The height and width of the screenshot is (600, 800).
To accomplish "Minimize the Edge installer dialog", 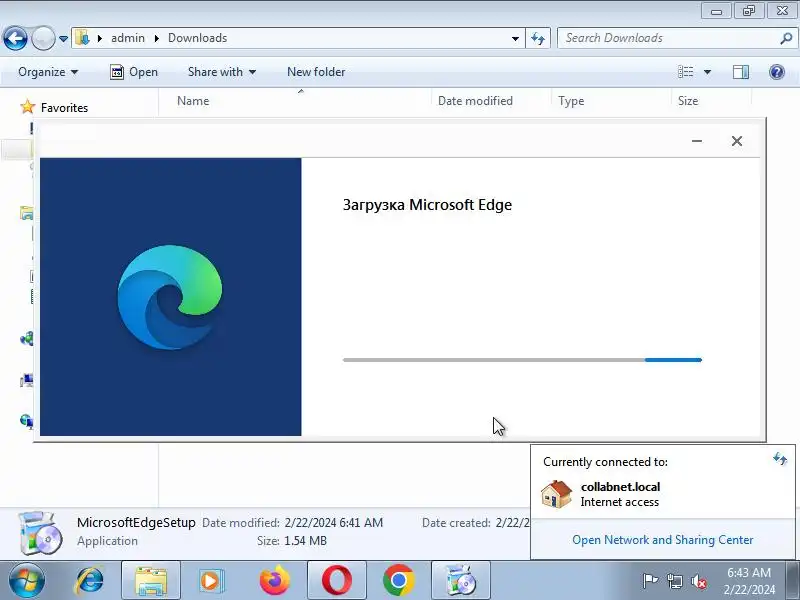I will (x=696, y=141).
